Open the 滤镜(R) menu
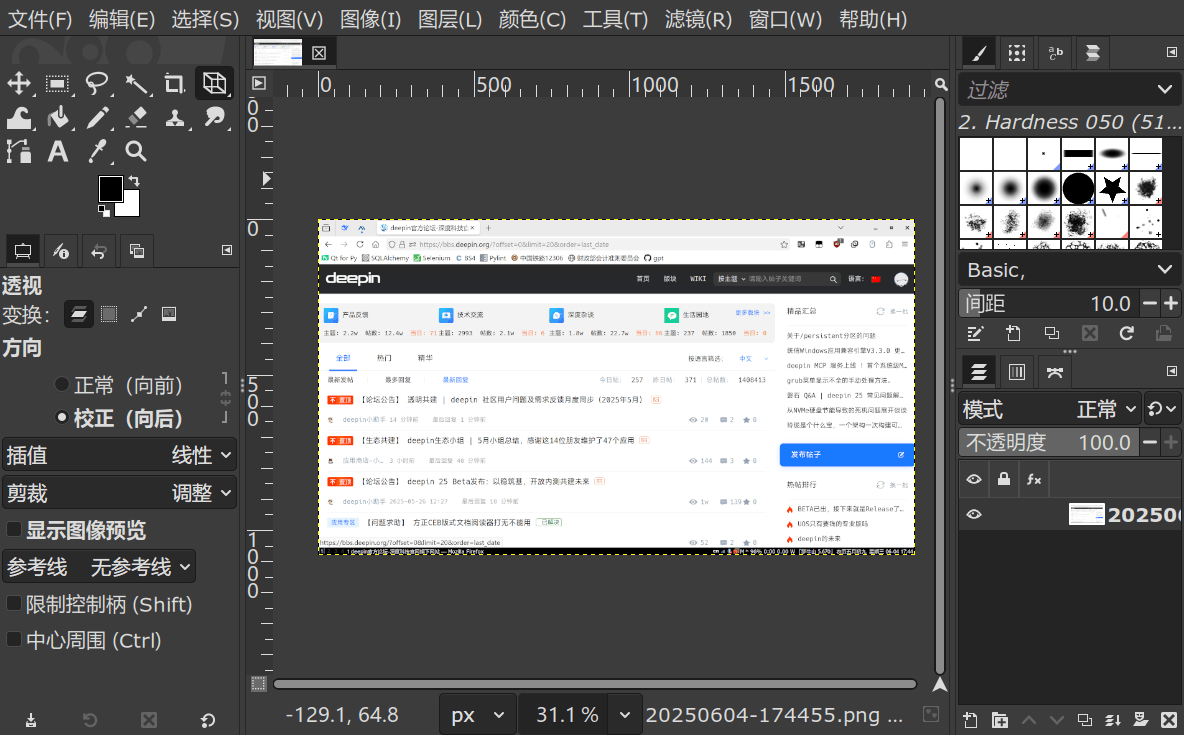The height and width of the screenshot is (735, 1184). pyautogui.click(x=698, y=19)
